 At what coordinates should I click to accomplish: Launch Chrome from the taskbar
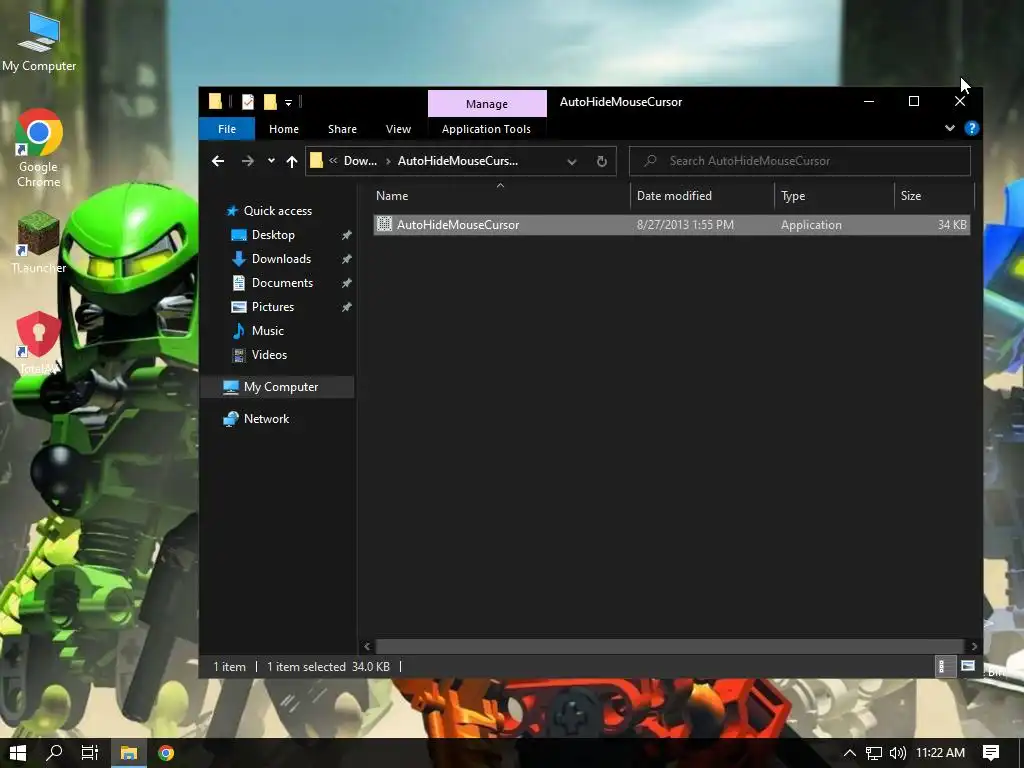tap(166, 753)
